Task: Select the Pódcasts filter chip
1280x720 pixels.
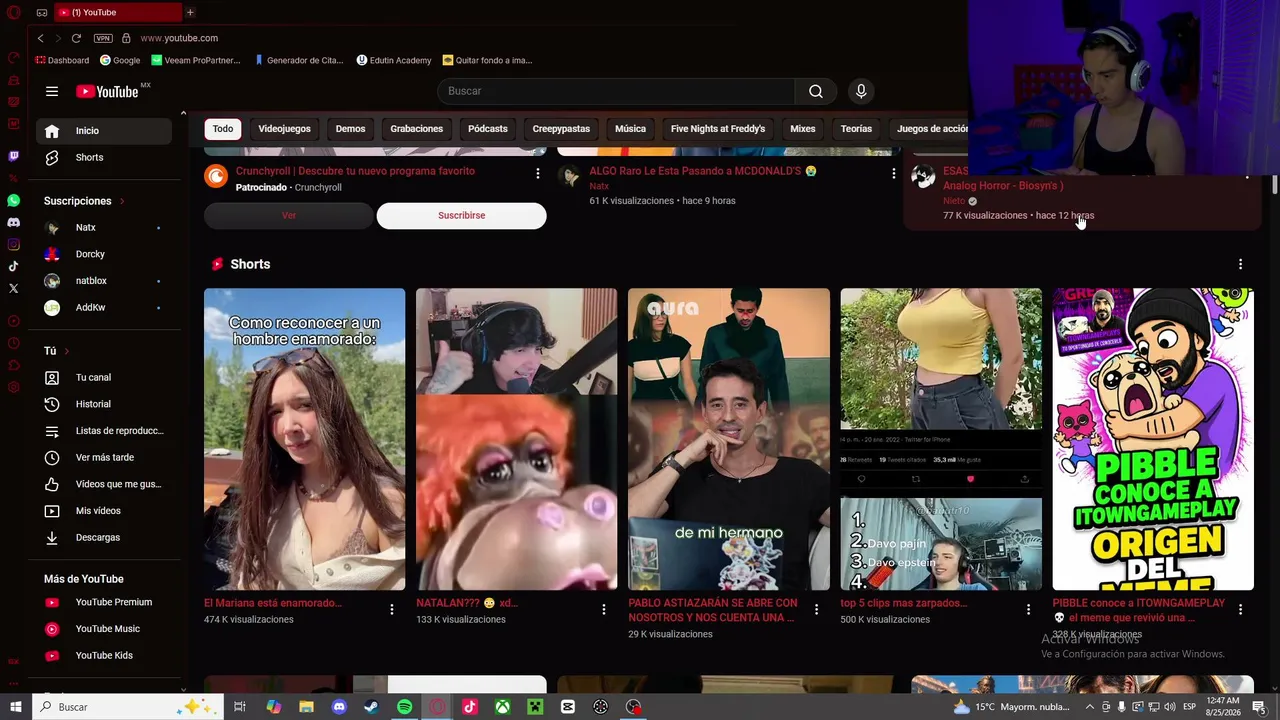Action: 488,129
